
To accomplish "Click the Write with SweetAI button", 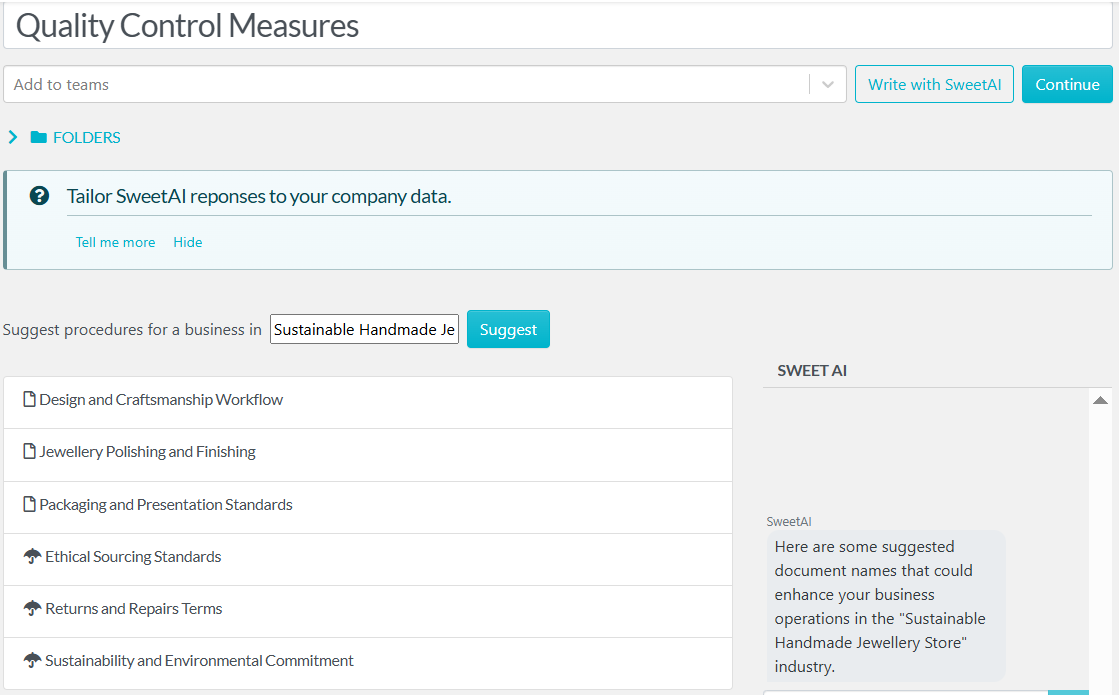I will coord(934,84).
